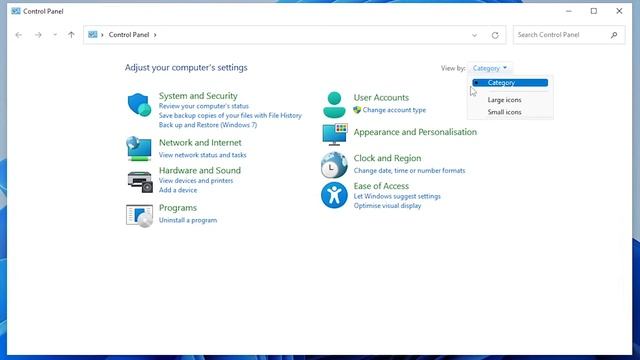This screenshot has height=360, width=640.
Task: Open the Programs icon
Action: point(139,216)
